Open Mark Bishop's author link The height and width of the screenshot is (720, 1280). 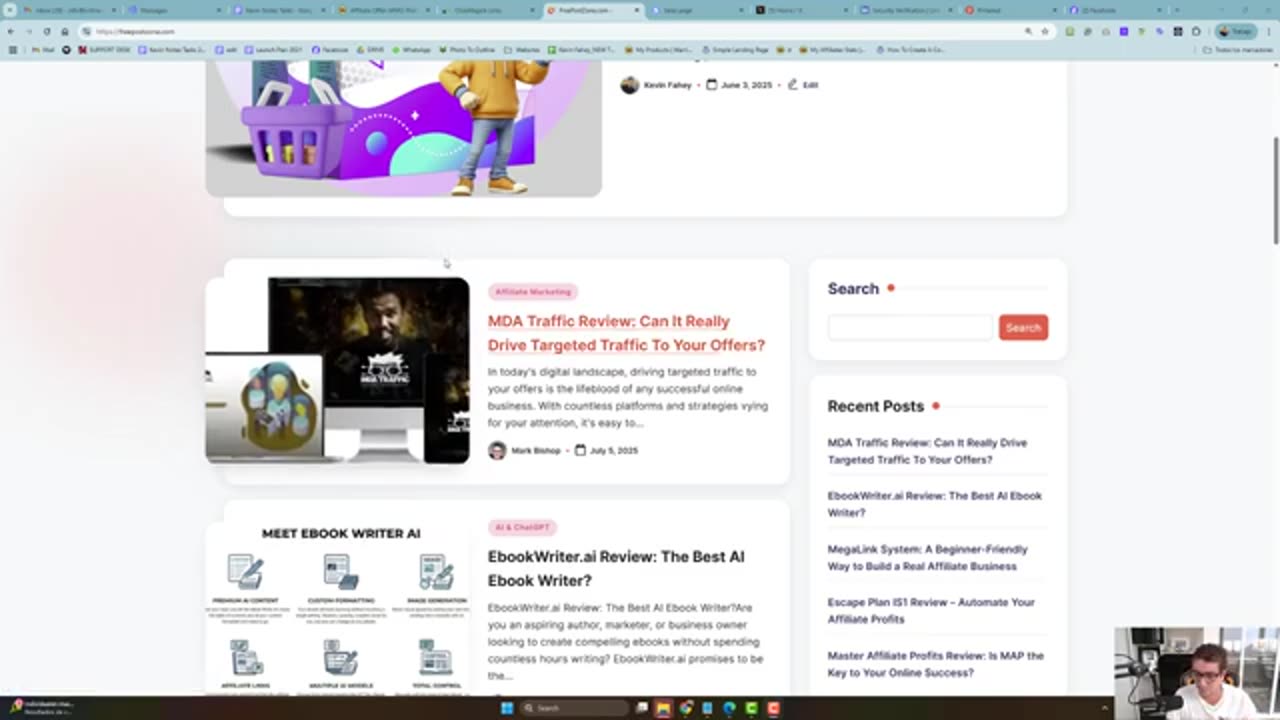(x=536, y=450)
